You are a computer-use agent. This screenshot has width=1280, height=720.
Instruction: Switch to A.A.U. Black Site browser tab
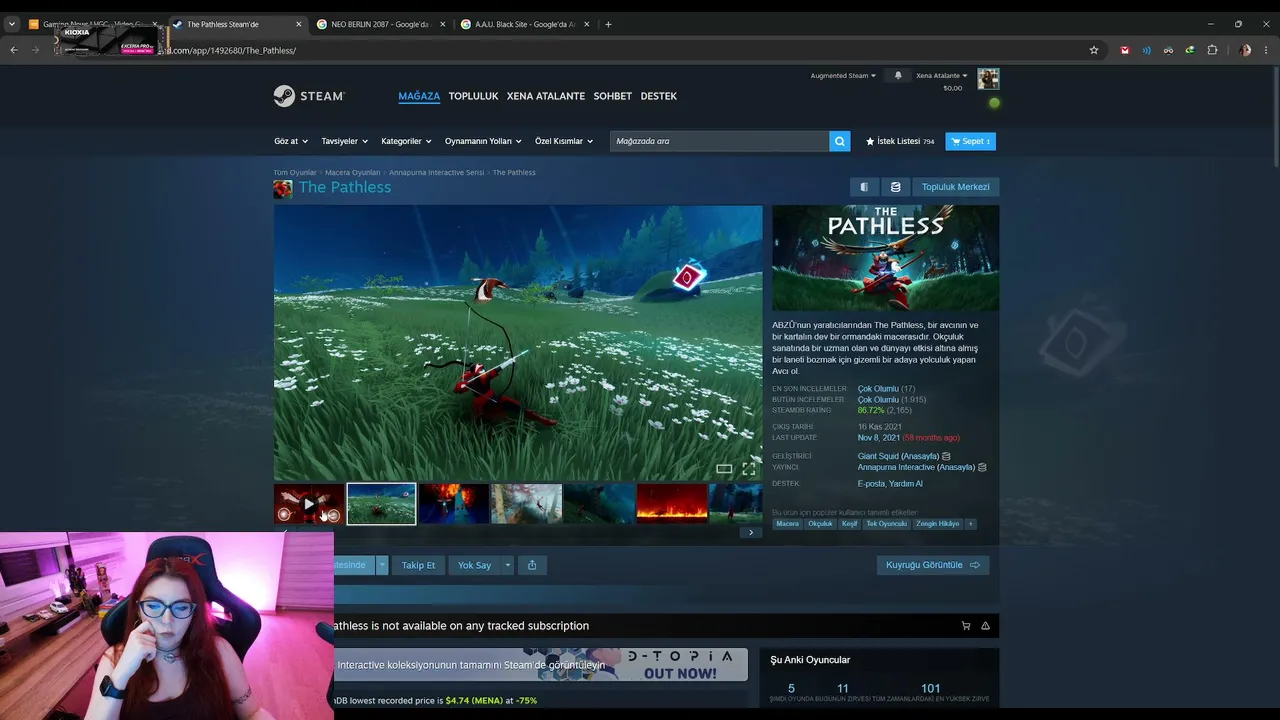[524, 24]
